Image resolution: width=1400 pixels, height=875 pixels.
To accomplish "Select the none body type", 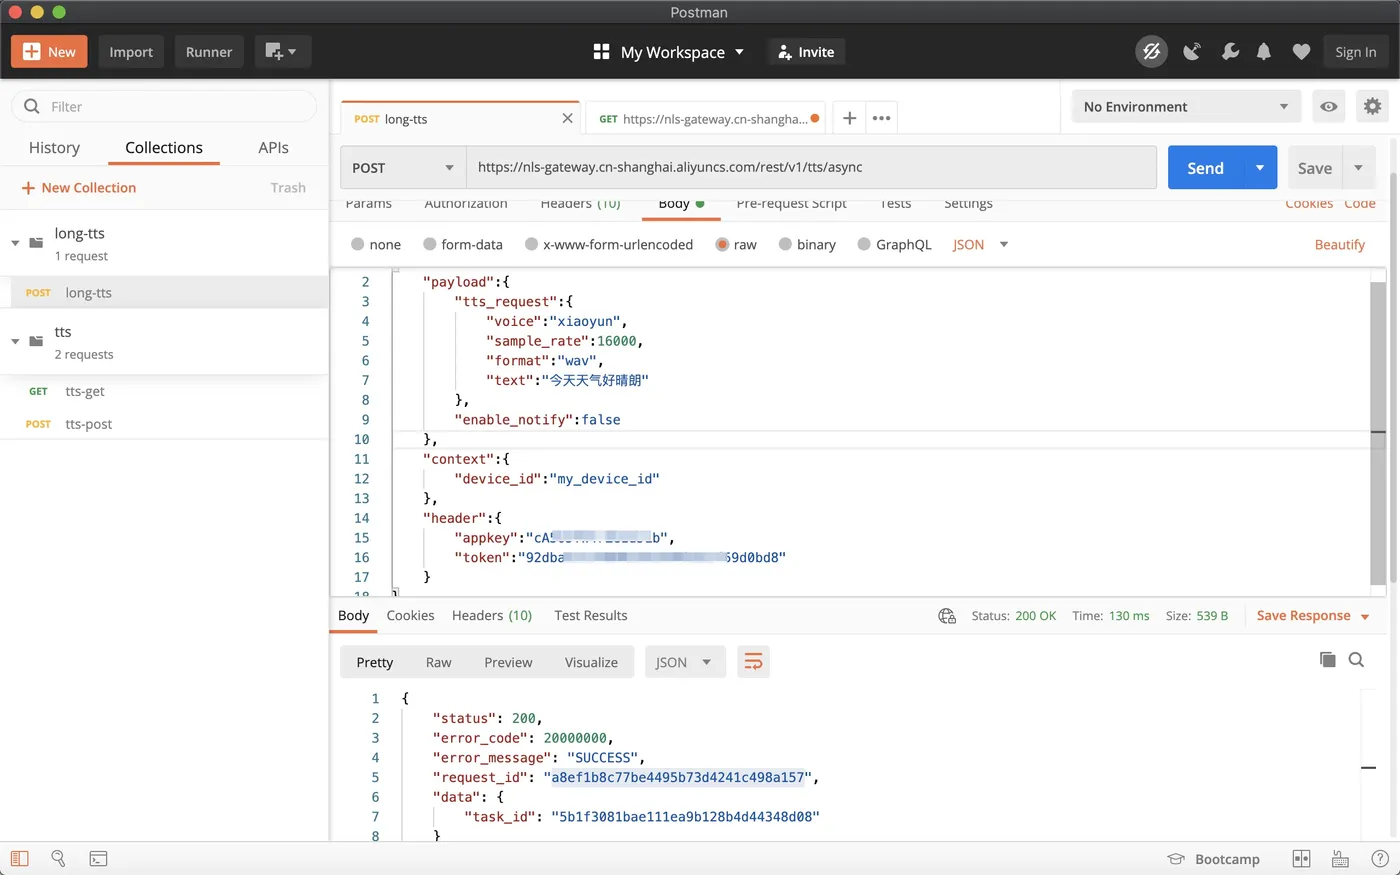I will pyautogui.click(x=376, y=245).
